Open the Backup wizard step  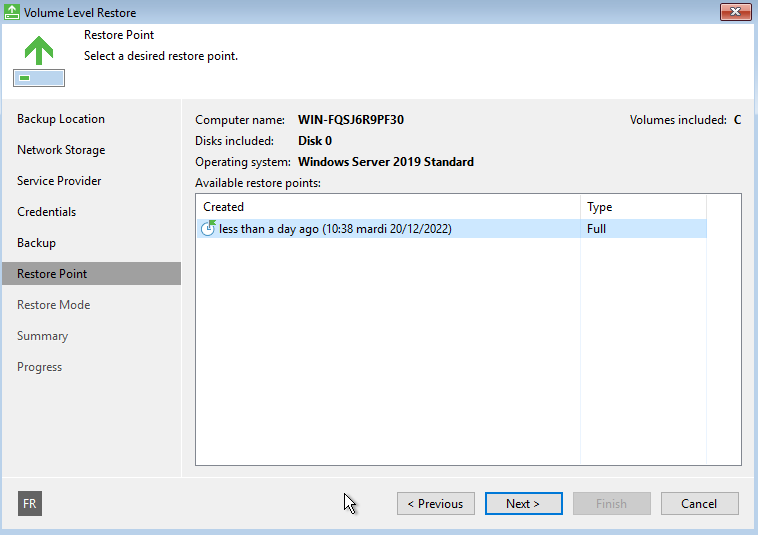click(36, 243)
